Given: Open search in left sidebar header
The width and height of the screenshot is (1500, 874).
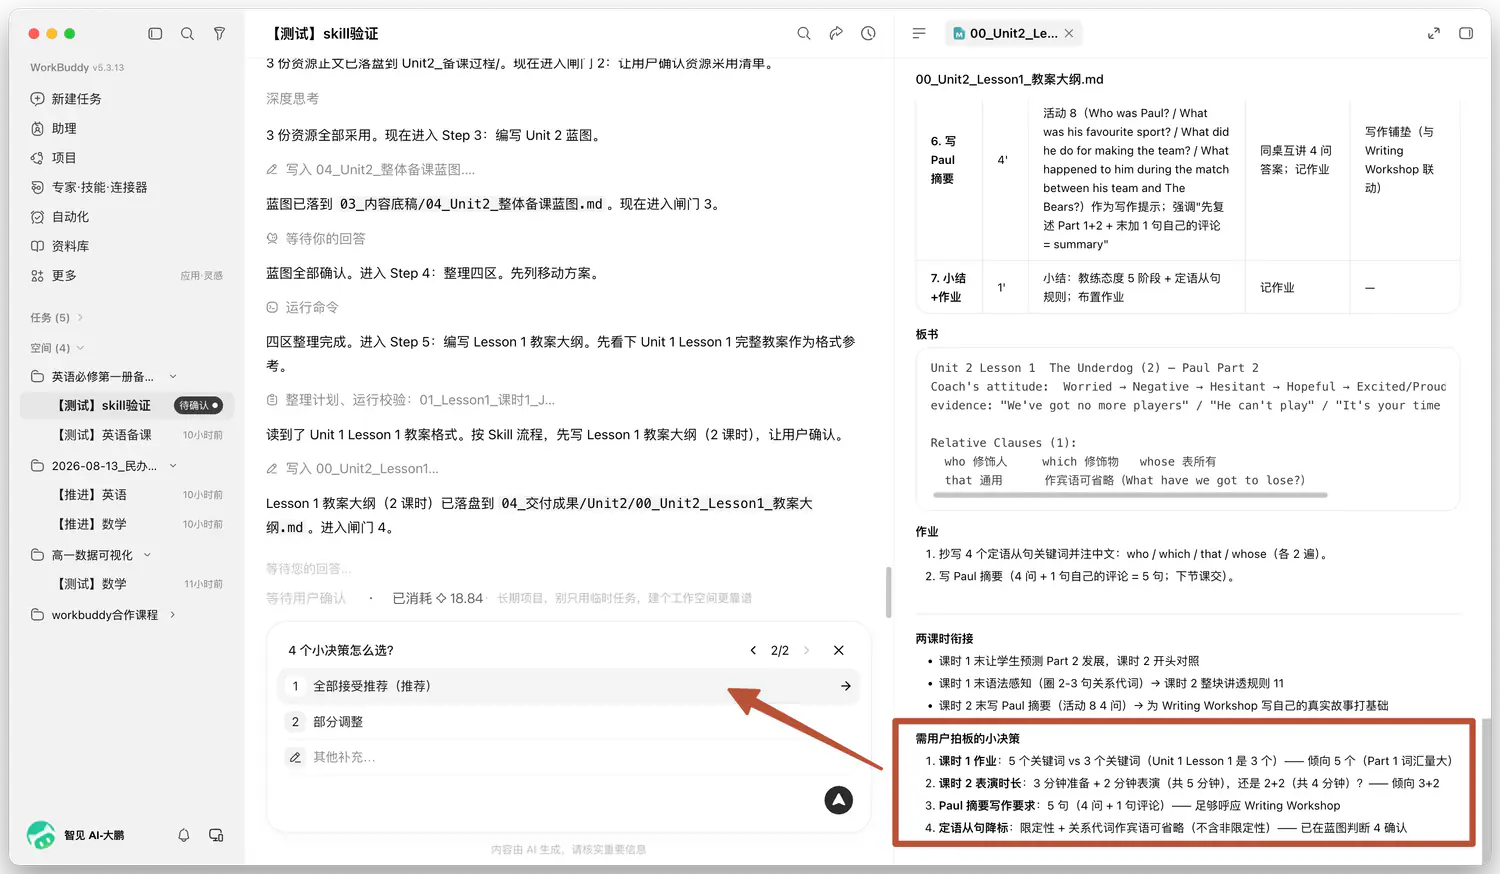Looking at the screenshot, I should 187,33.
